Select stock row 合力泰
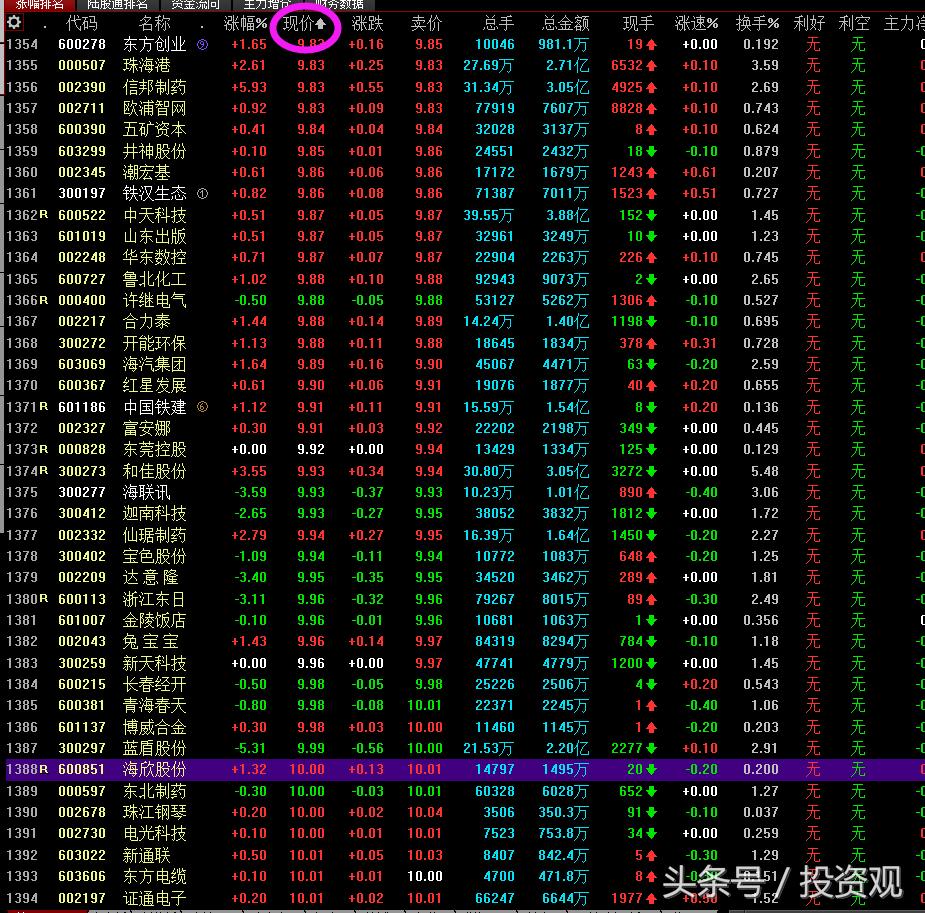This screenshot has width=925, height=913. click(x=465, y=321)
